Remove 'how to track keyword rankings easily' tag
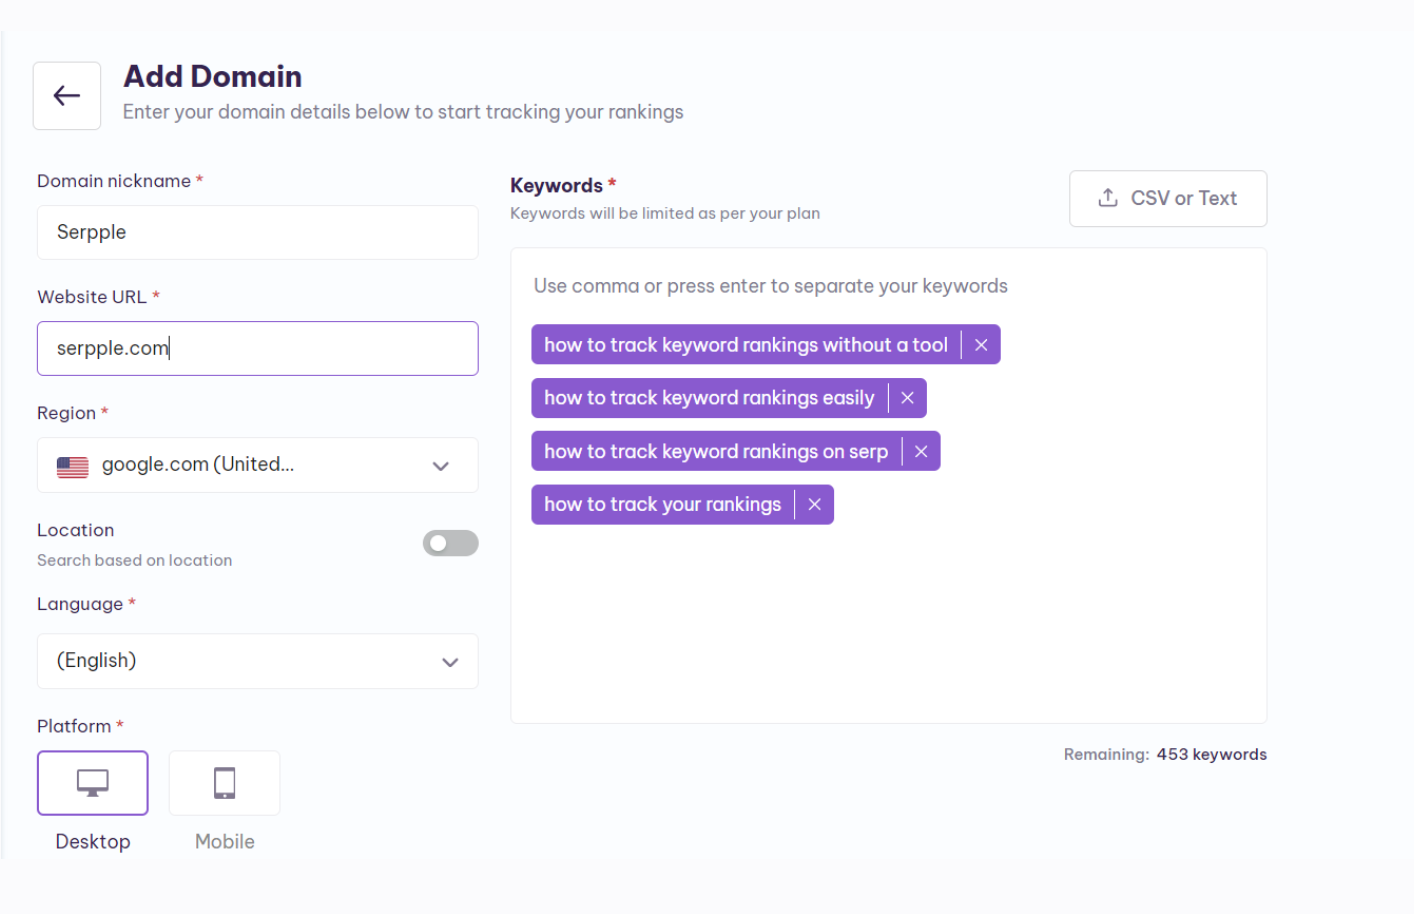 pos(907,398)
